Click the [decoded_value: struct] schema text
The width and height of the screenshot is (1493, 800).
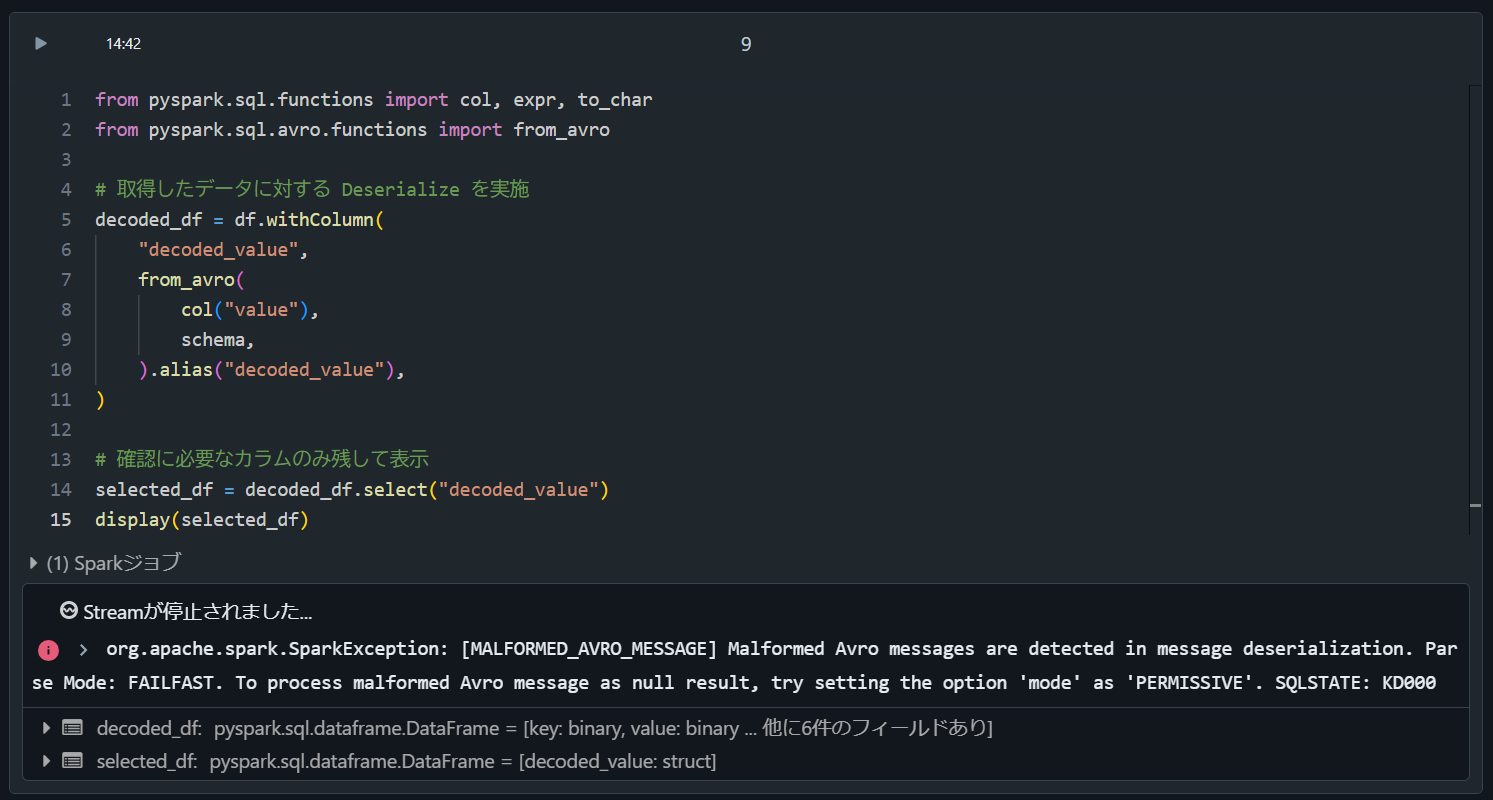pyautogui.click(x=617, y=760)
